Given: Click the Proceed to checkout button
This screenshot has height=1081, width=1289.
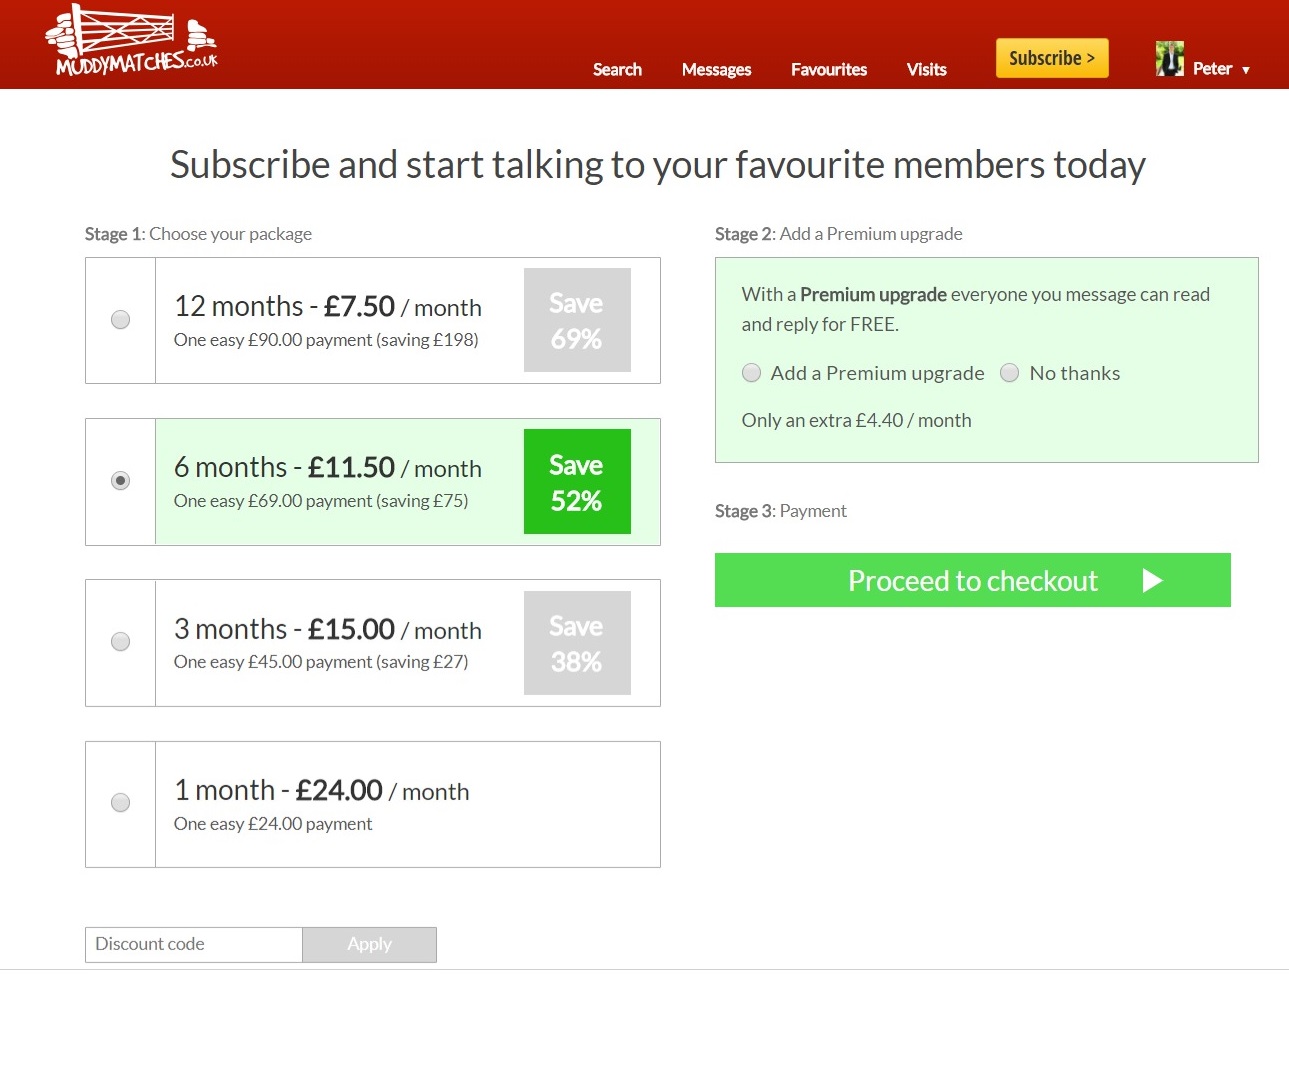Looking at the screenshot, I should [972, 580].
